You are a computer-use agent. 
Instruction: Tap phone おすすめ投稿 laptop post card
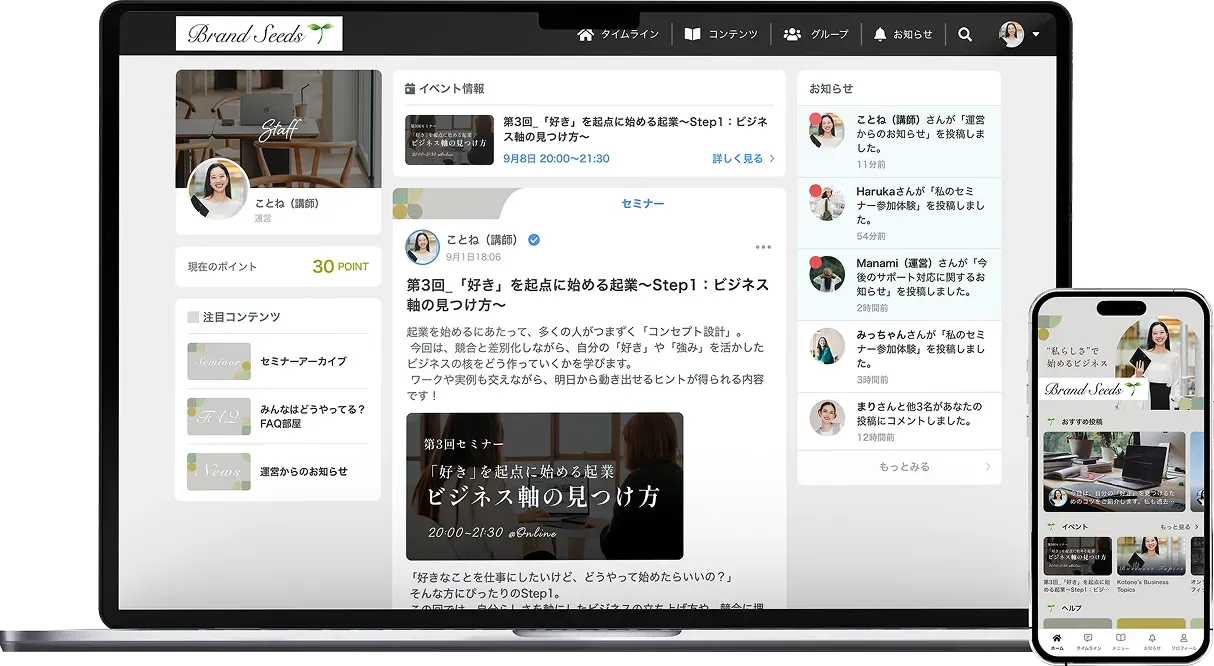pyautogui.click(x=1114, y=471)
